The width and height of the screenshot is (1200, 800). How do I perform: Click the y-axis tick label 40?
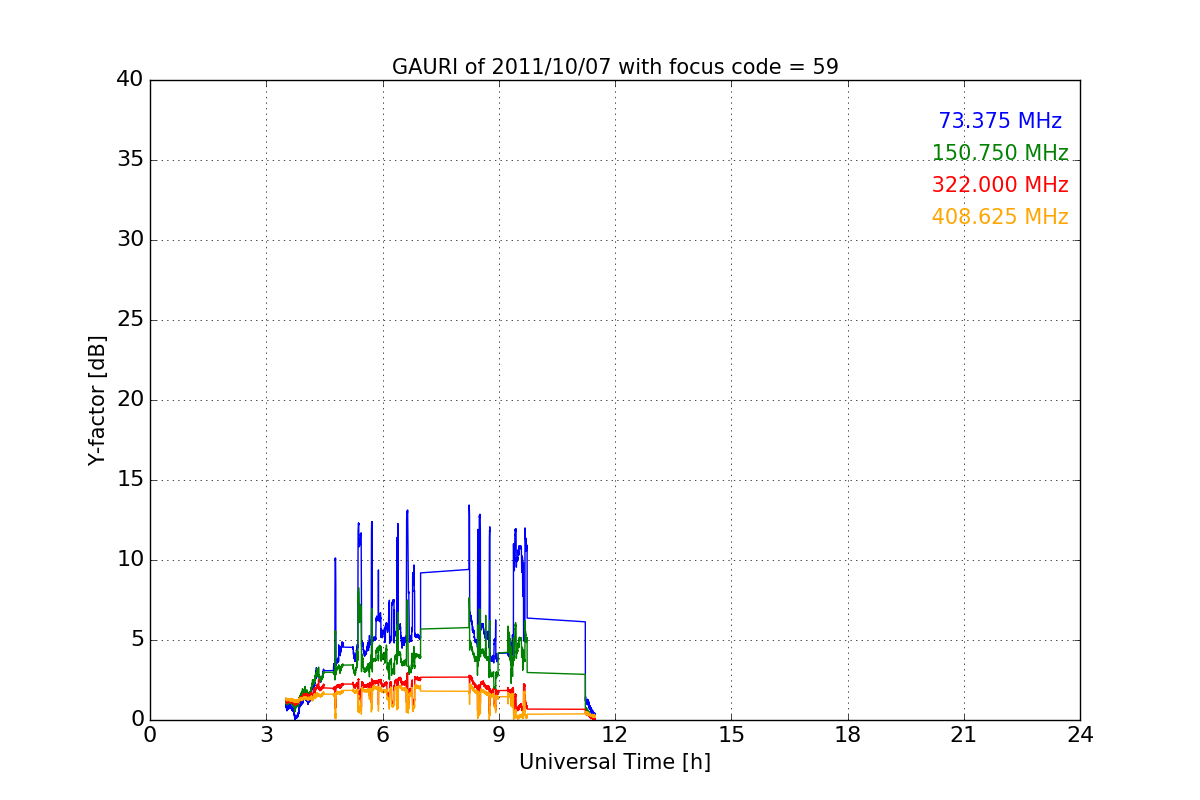click(x=130, y=80)
